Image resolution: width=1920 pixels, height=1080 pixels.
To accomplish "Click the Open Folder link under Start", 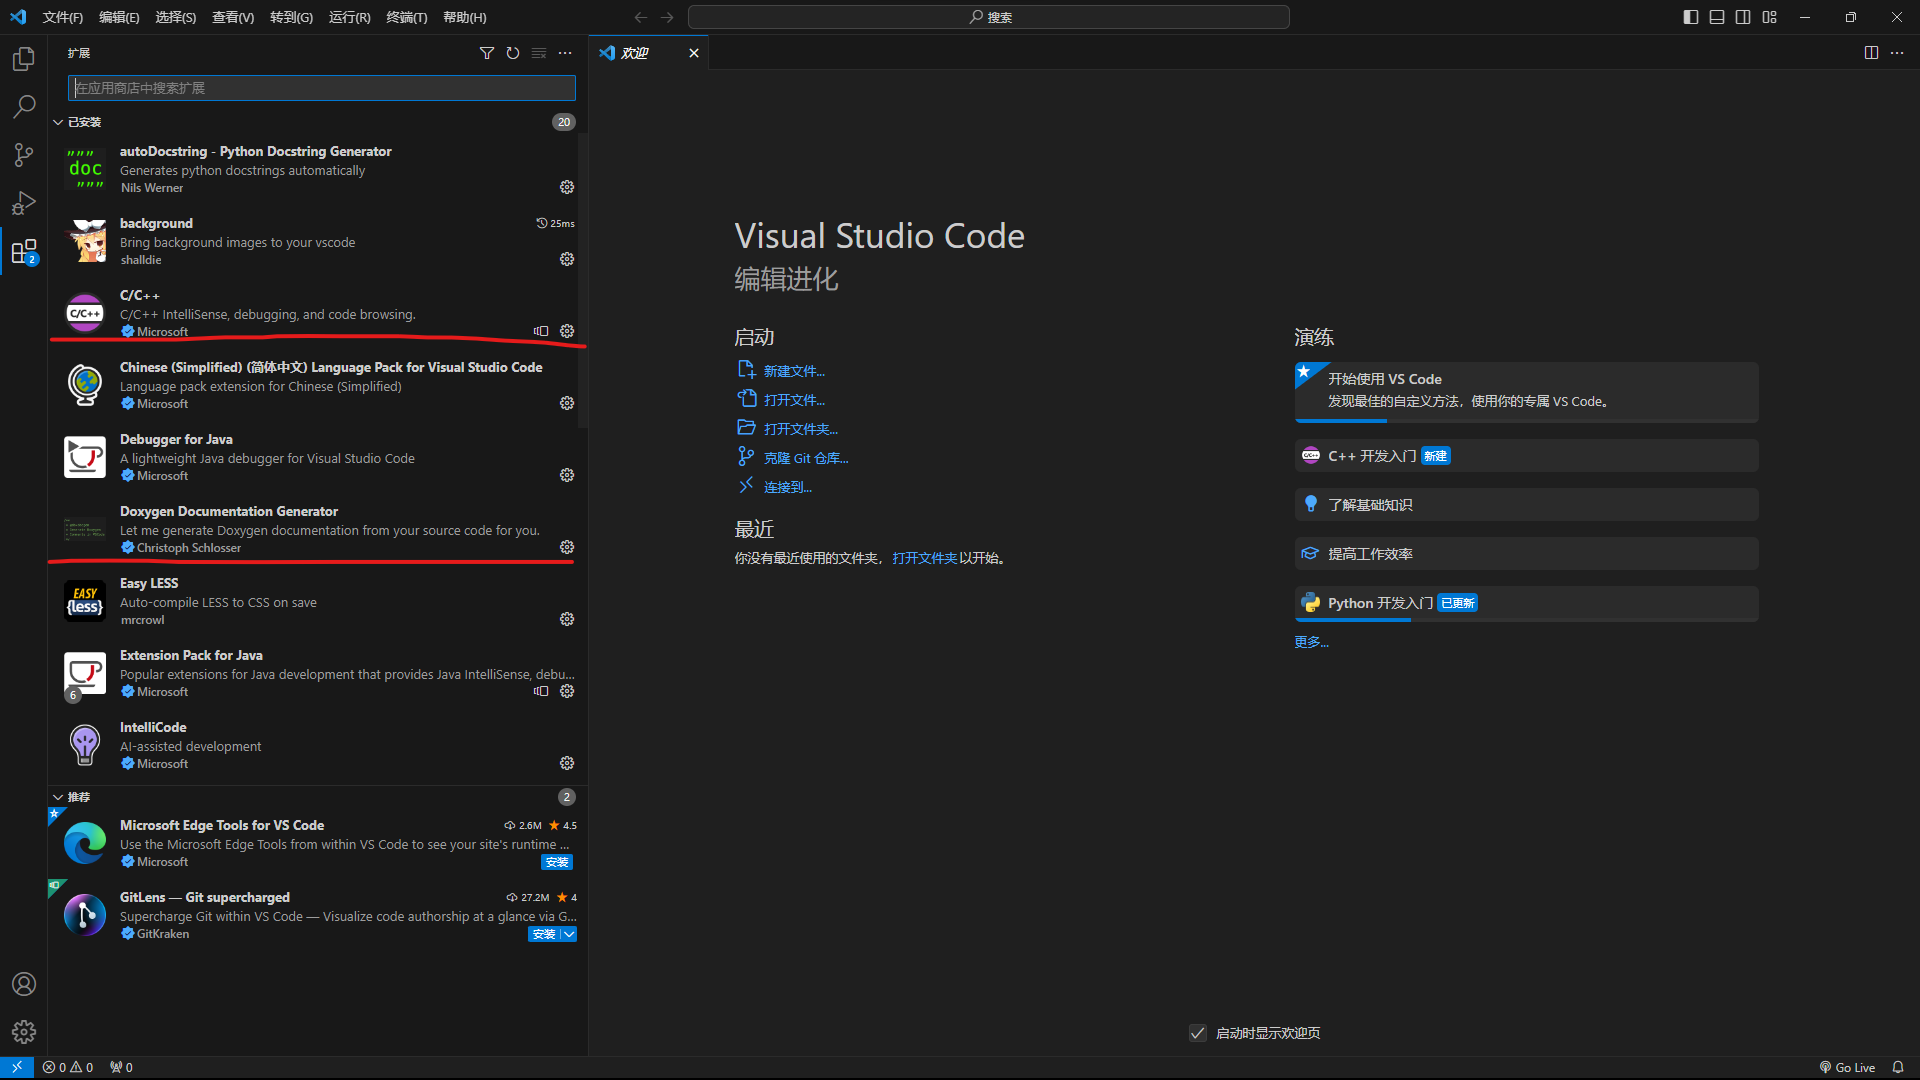I will coord(801,429).
